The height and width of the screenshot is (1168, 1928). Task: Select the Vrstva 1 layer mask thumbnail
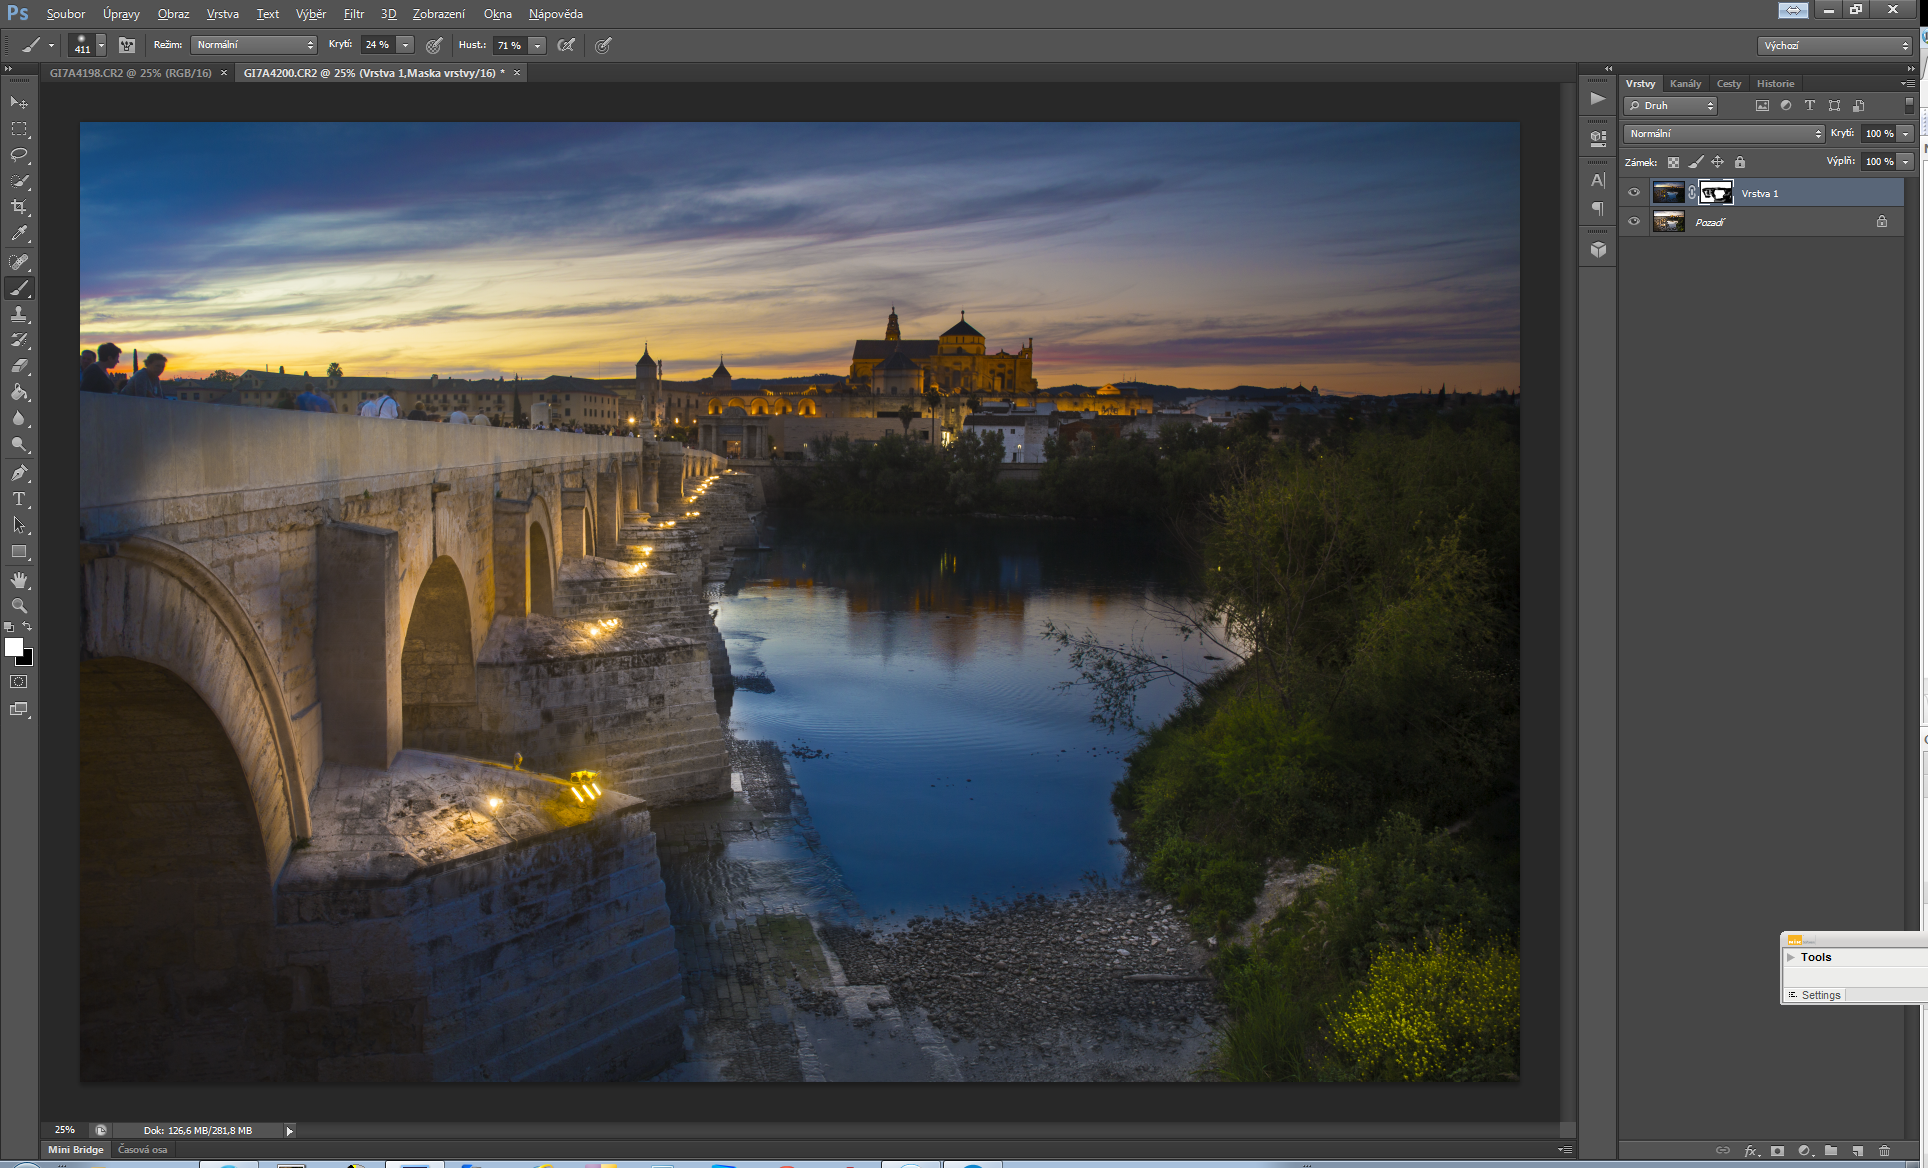(x=1716, y=193)
